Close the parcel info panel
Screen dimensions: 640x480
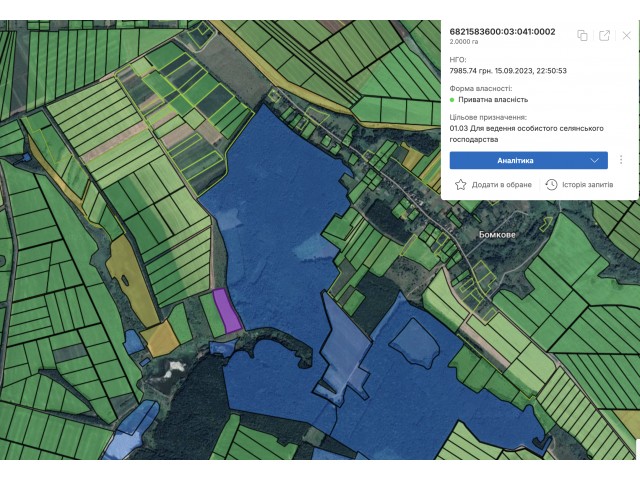pos(627,36)
